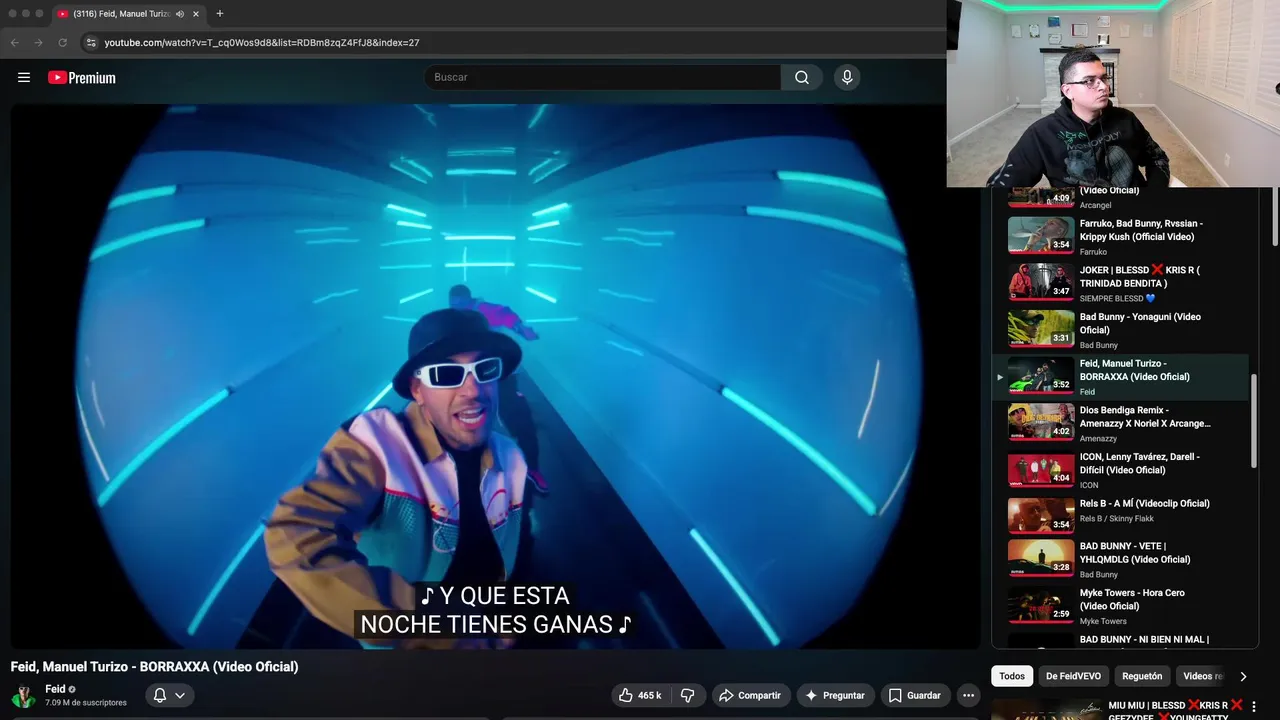Open a new browser tab
1280x720 pixels.
pyautogui.click(x=219, y=14)
